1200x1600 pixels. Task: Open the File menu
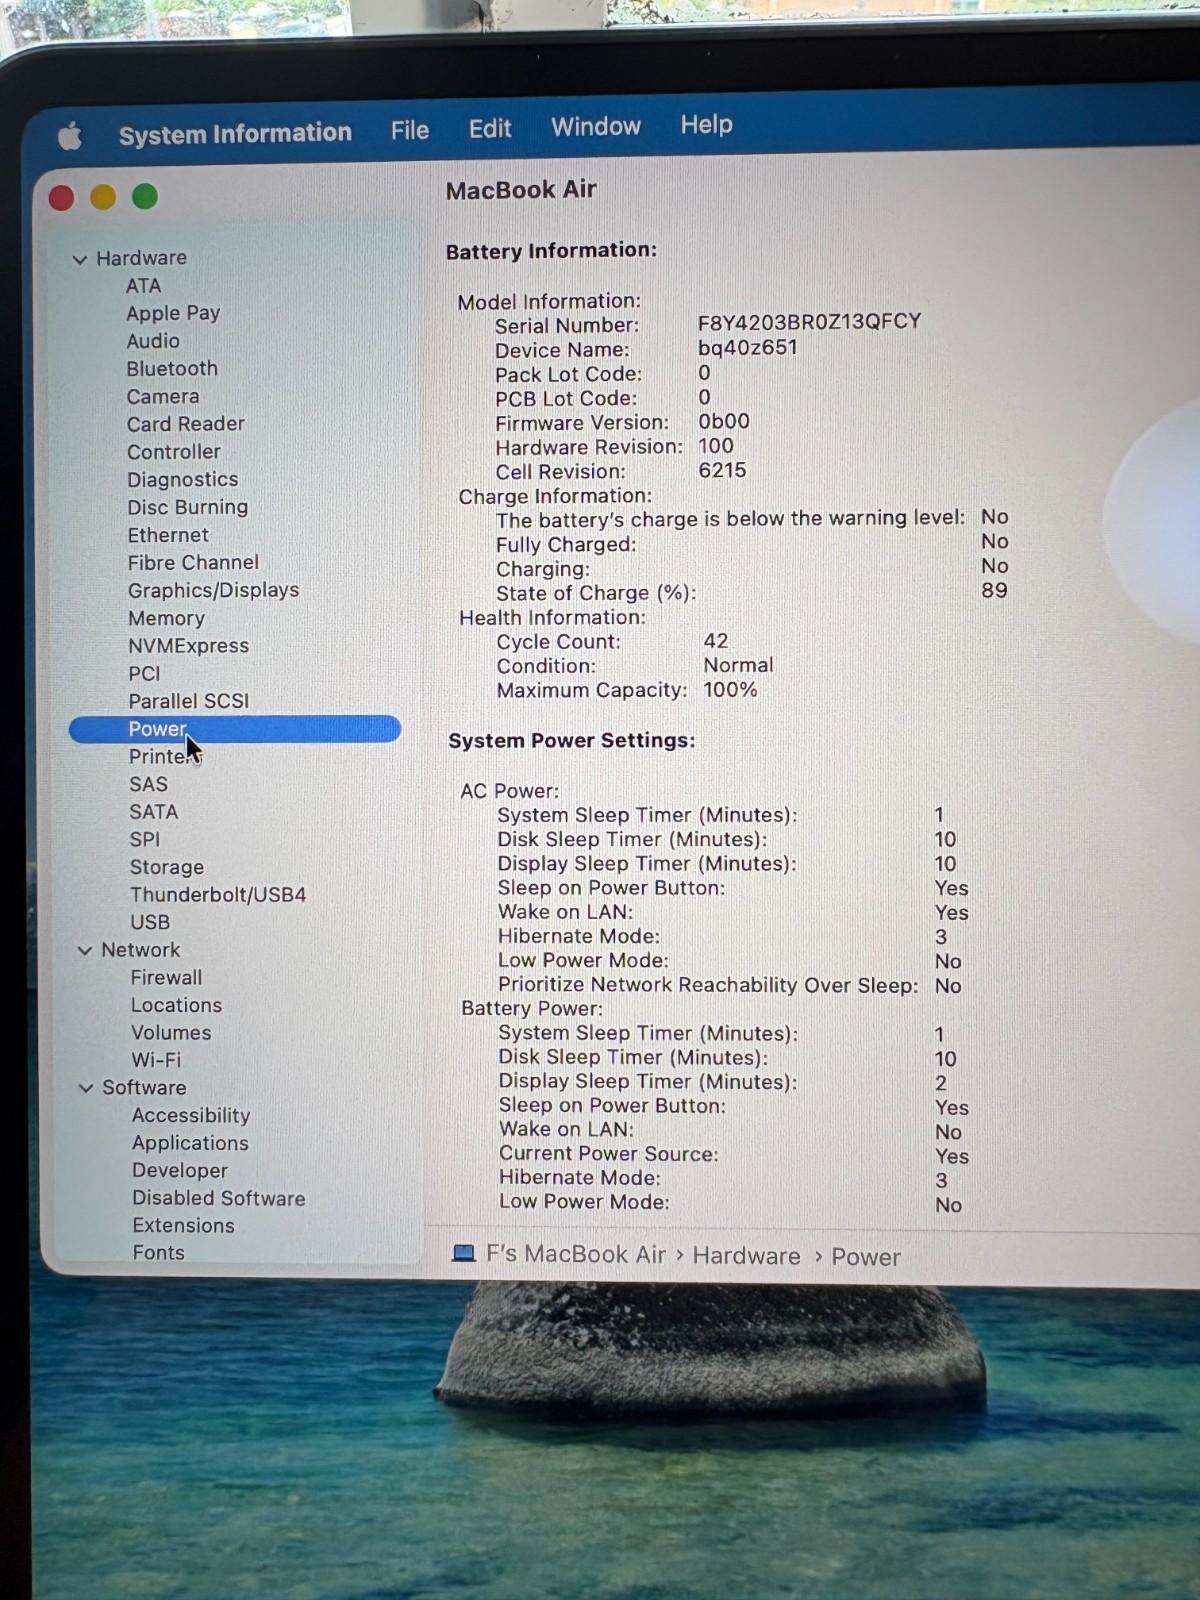coord(410,130)
